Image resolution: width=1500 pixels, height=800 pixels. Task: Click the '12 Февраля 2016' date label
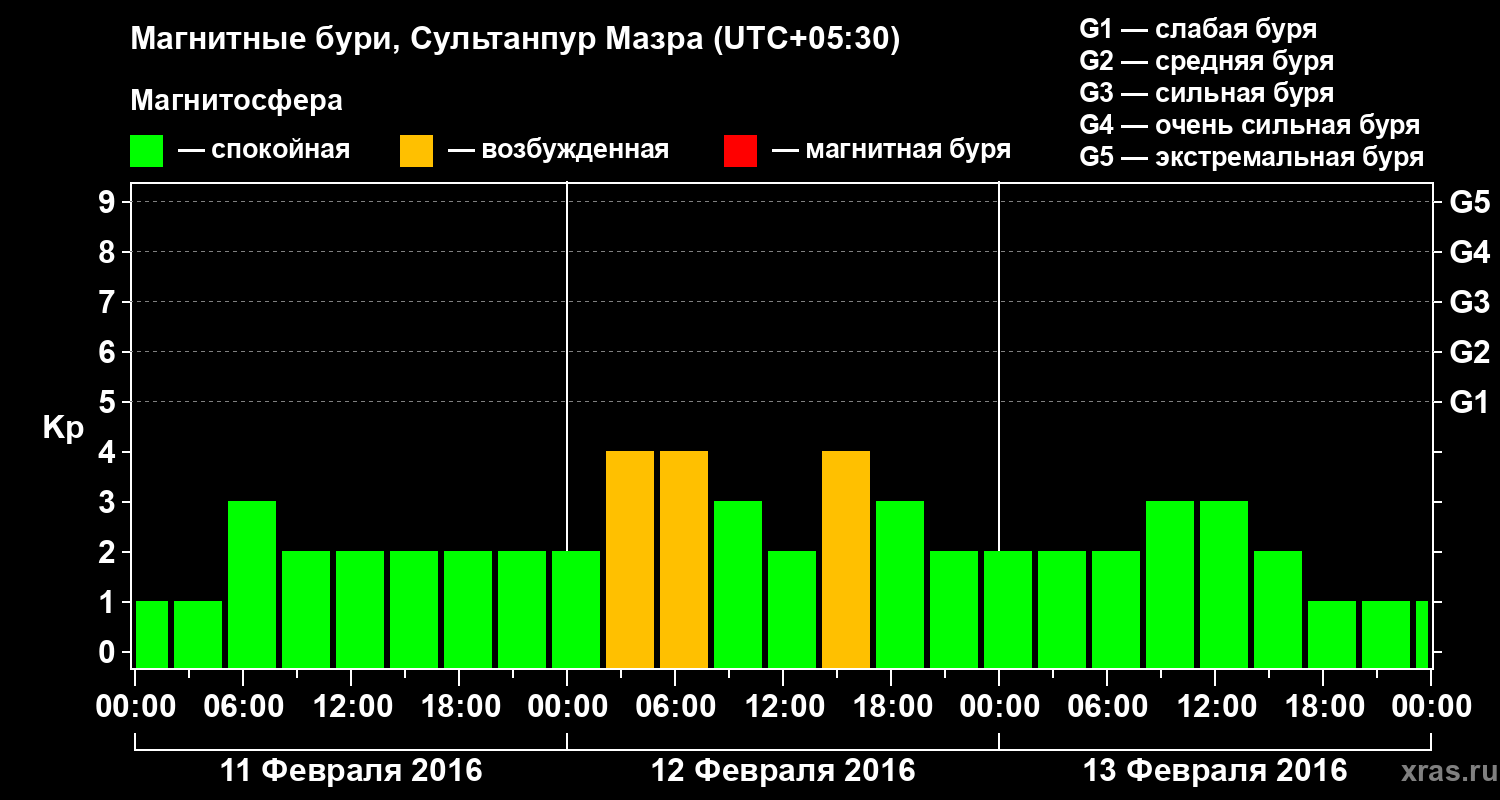pyautogui.click(x=783, y=771)
